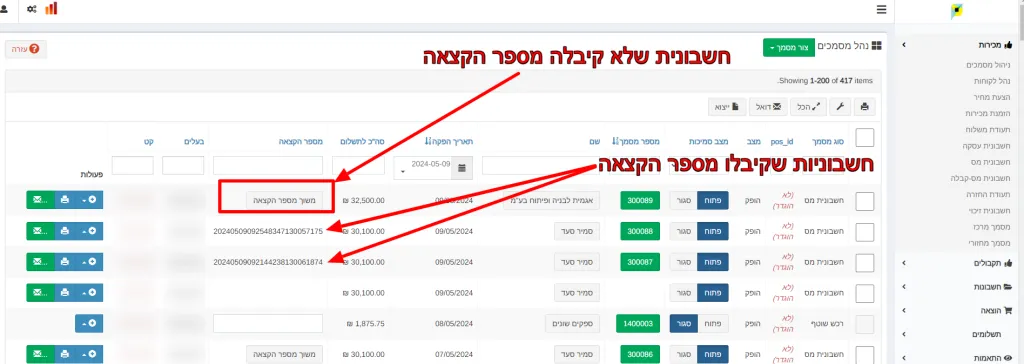1024x364 pixels.
Task: Print document 300089
Action: (x=65, y=200)
